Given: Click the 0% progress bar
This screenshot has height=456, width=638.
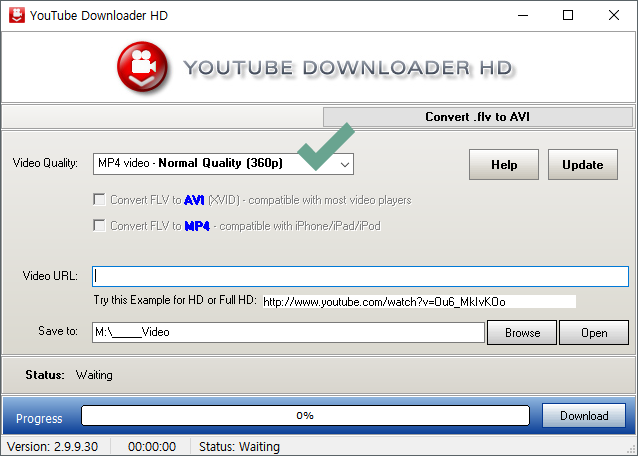Looking at the screenshot, I should [305, 415].
